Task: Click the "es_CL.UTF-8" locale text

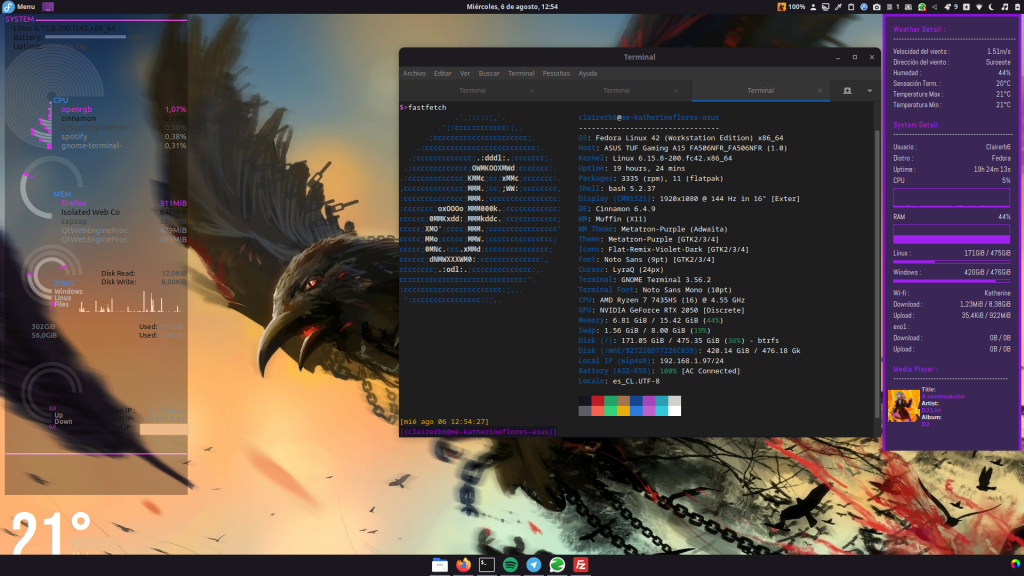Action: [636, 381]
